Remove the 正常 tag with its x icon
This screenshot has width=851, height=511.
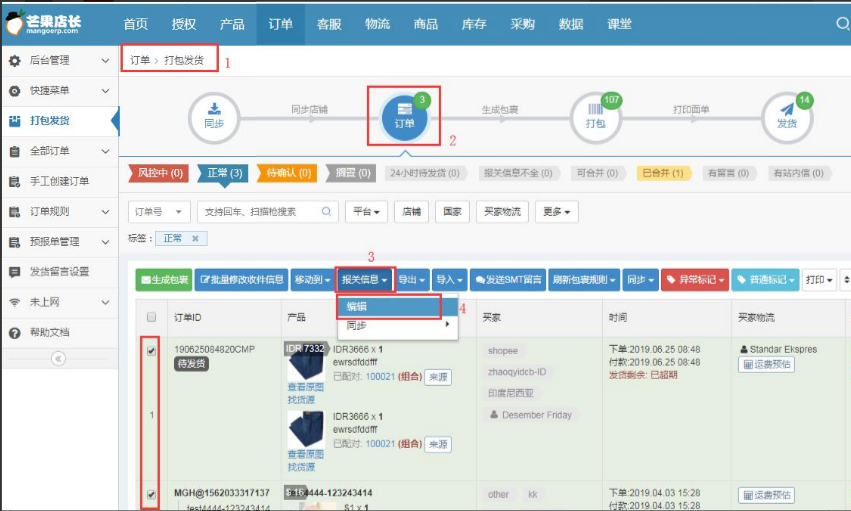pos(196,239)
